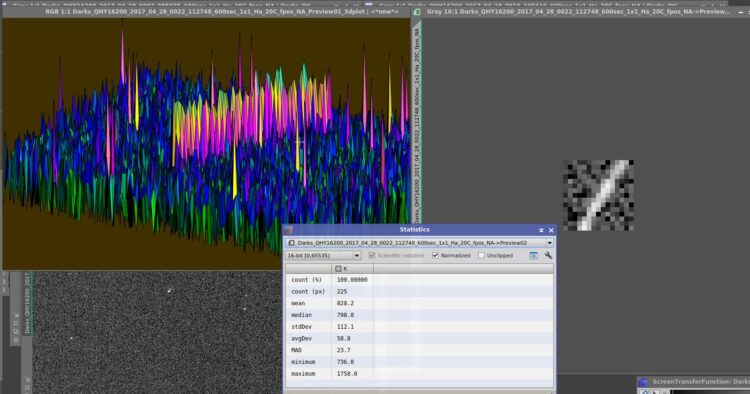The image size is (750, 394).
Task: Toggle the Scientific notation checkbox
Action: tap(372, 255)
